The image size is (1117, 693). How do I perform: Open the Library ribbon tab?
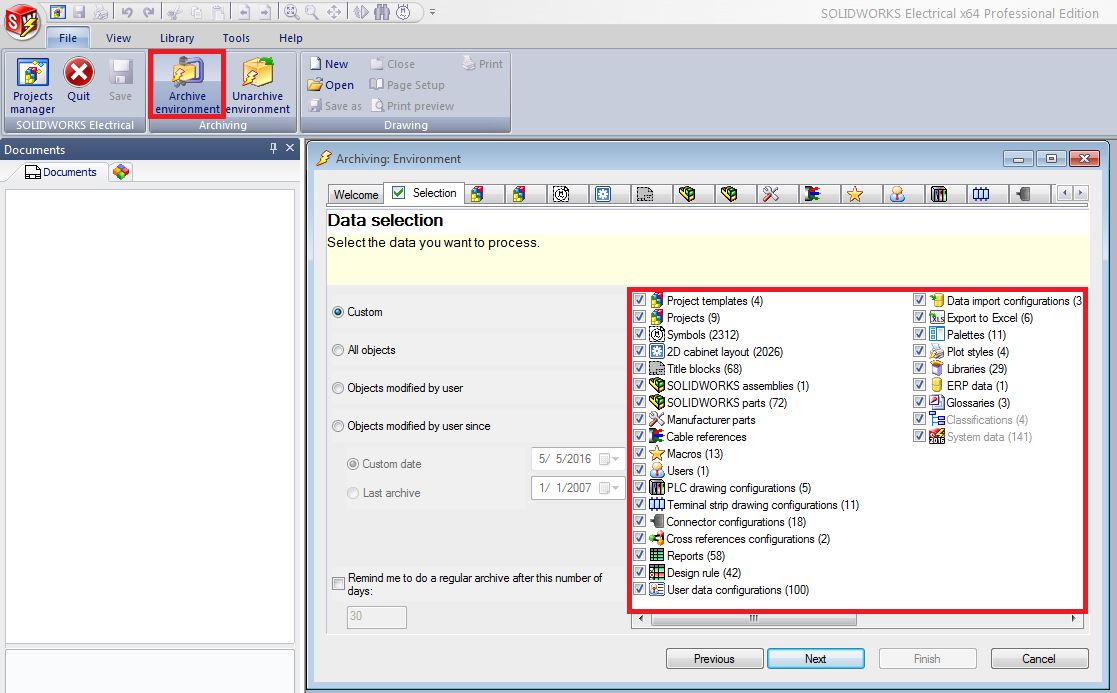pos(177,38)
